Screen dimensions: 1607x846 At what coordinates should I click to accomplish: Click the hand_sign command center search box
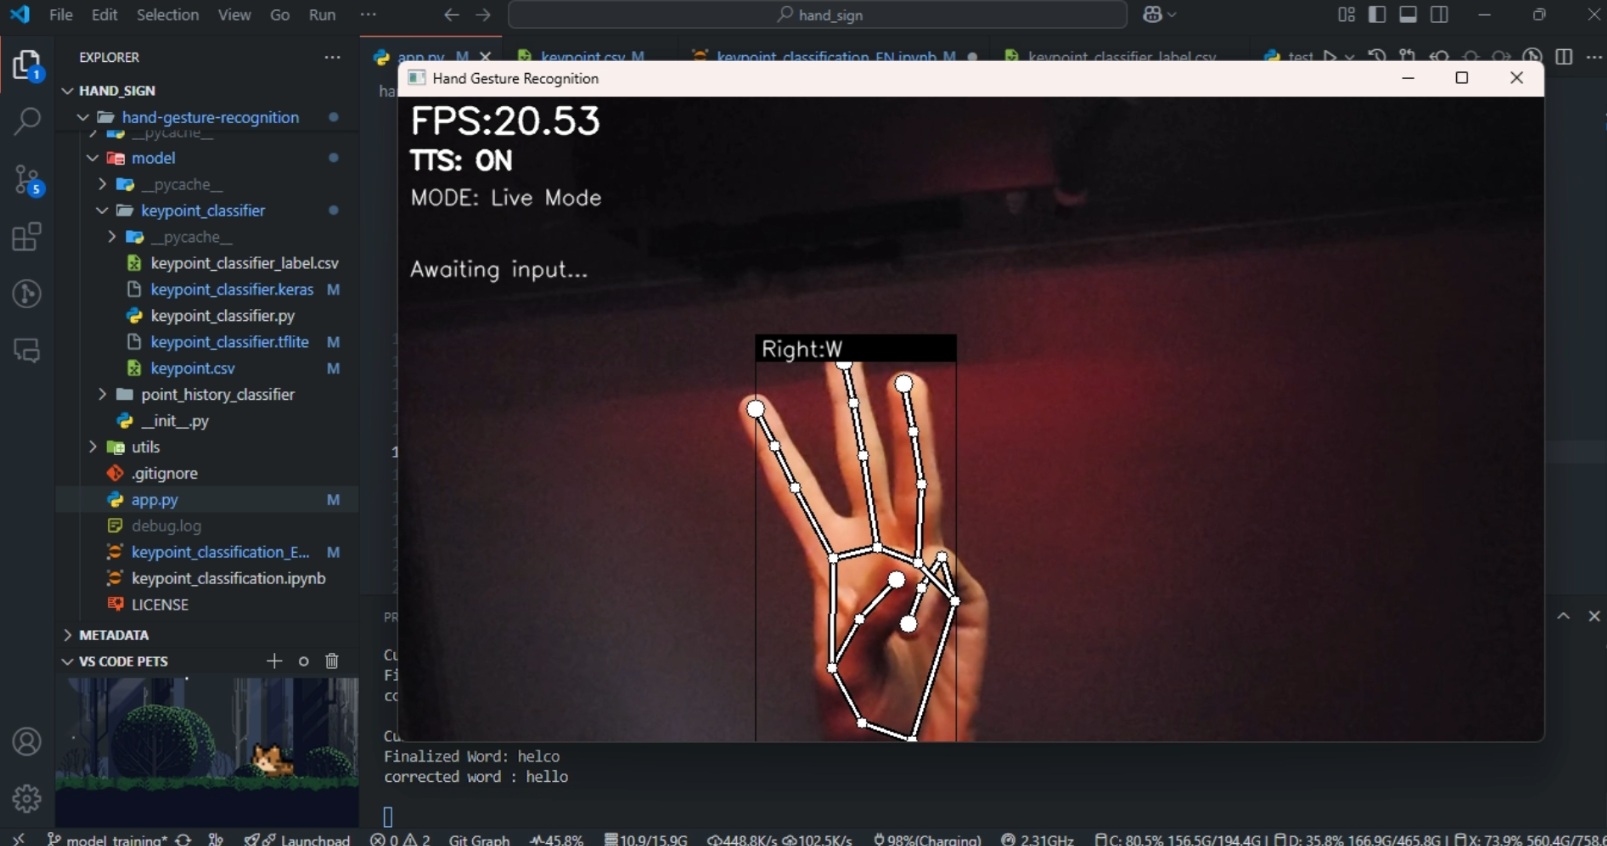point(818,15)
